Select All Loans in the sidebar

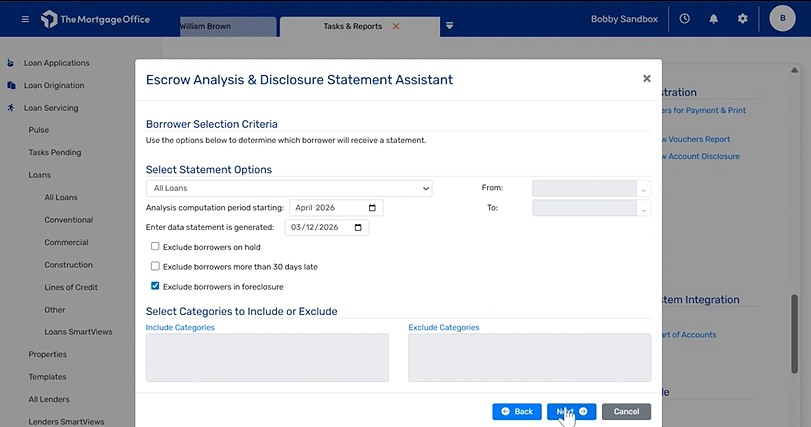click(x=61, y=197)
